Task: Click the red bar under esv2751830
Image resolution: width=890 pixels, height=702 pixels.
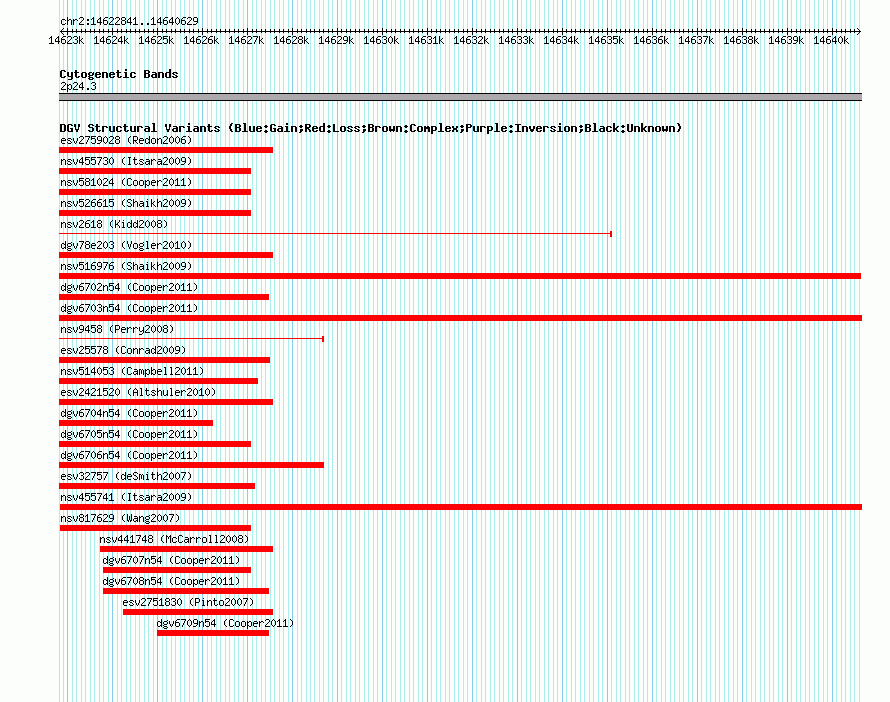Action: (198, 612)
